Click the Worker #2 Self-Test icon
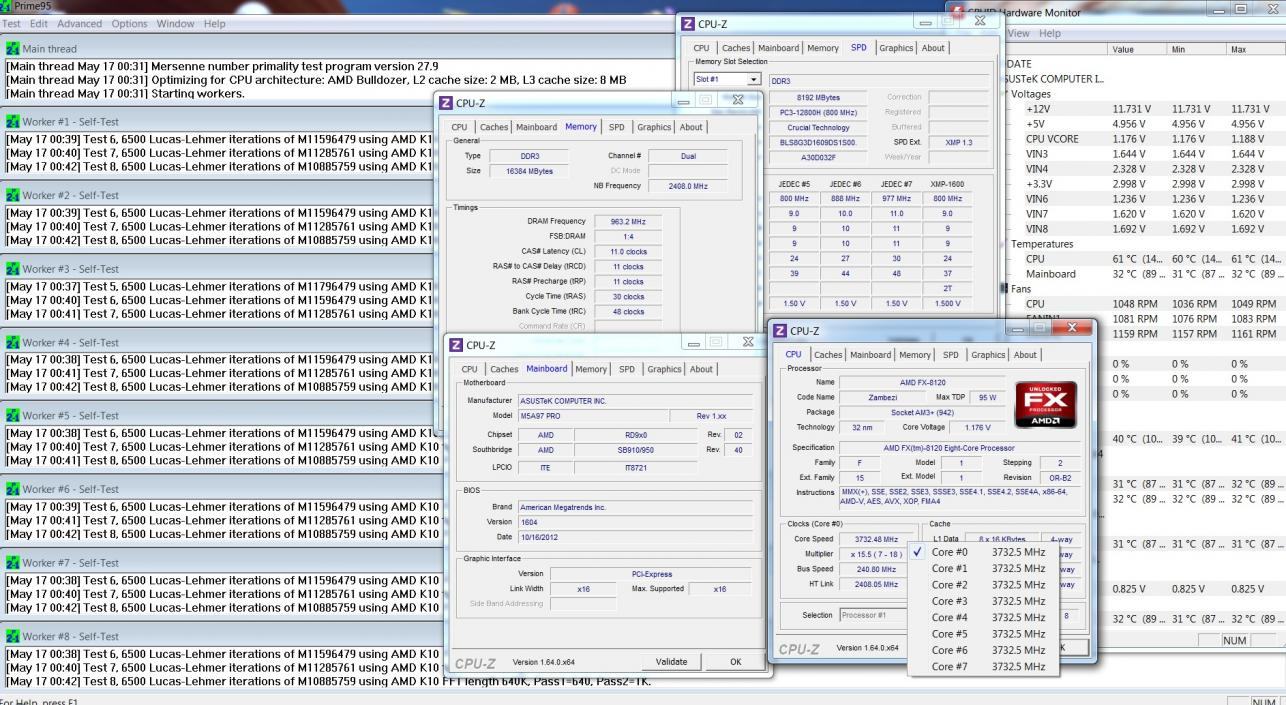Image resolution: width=1286 pixels, height=705 pixels. [x=12, y=195]
